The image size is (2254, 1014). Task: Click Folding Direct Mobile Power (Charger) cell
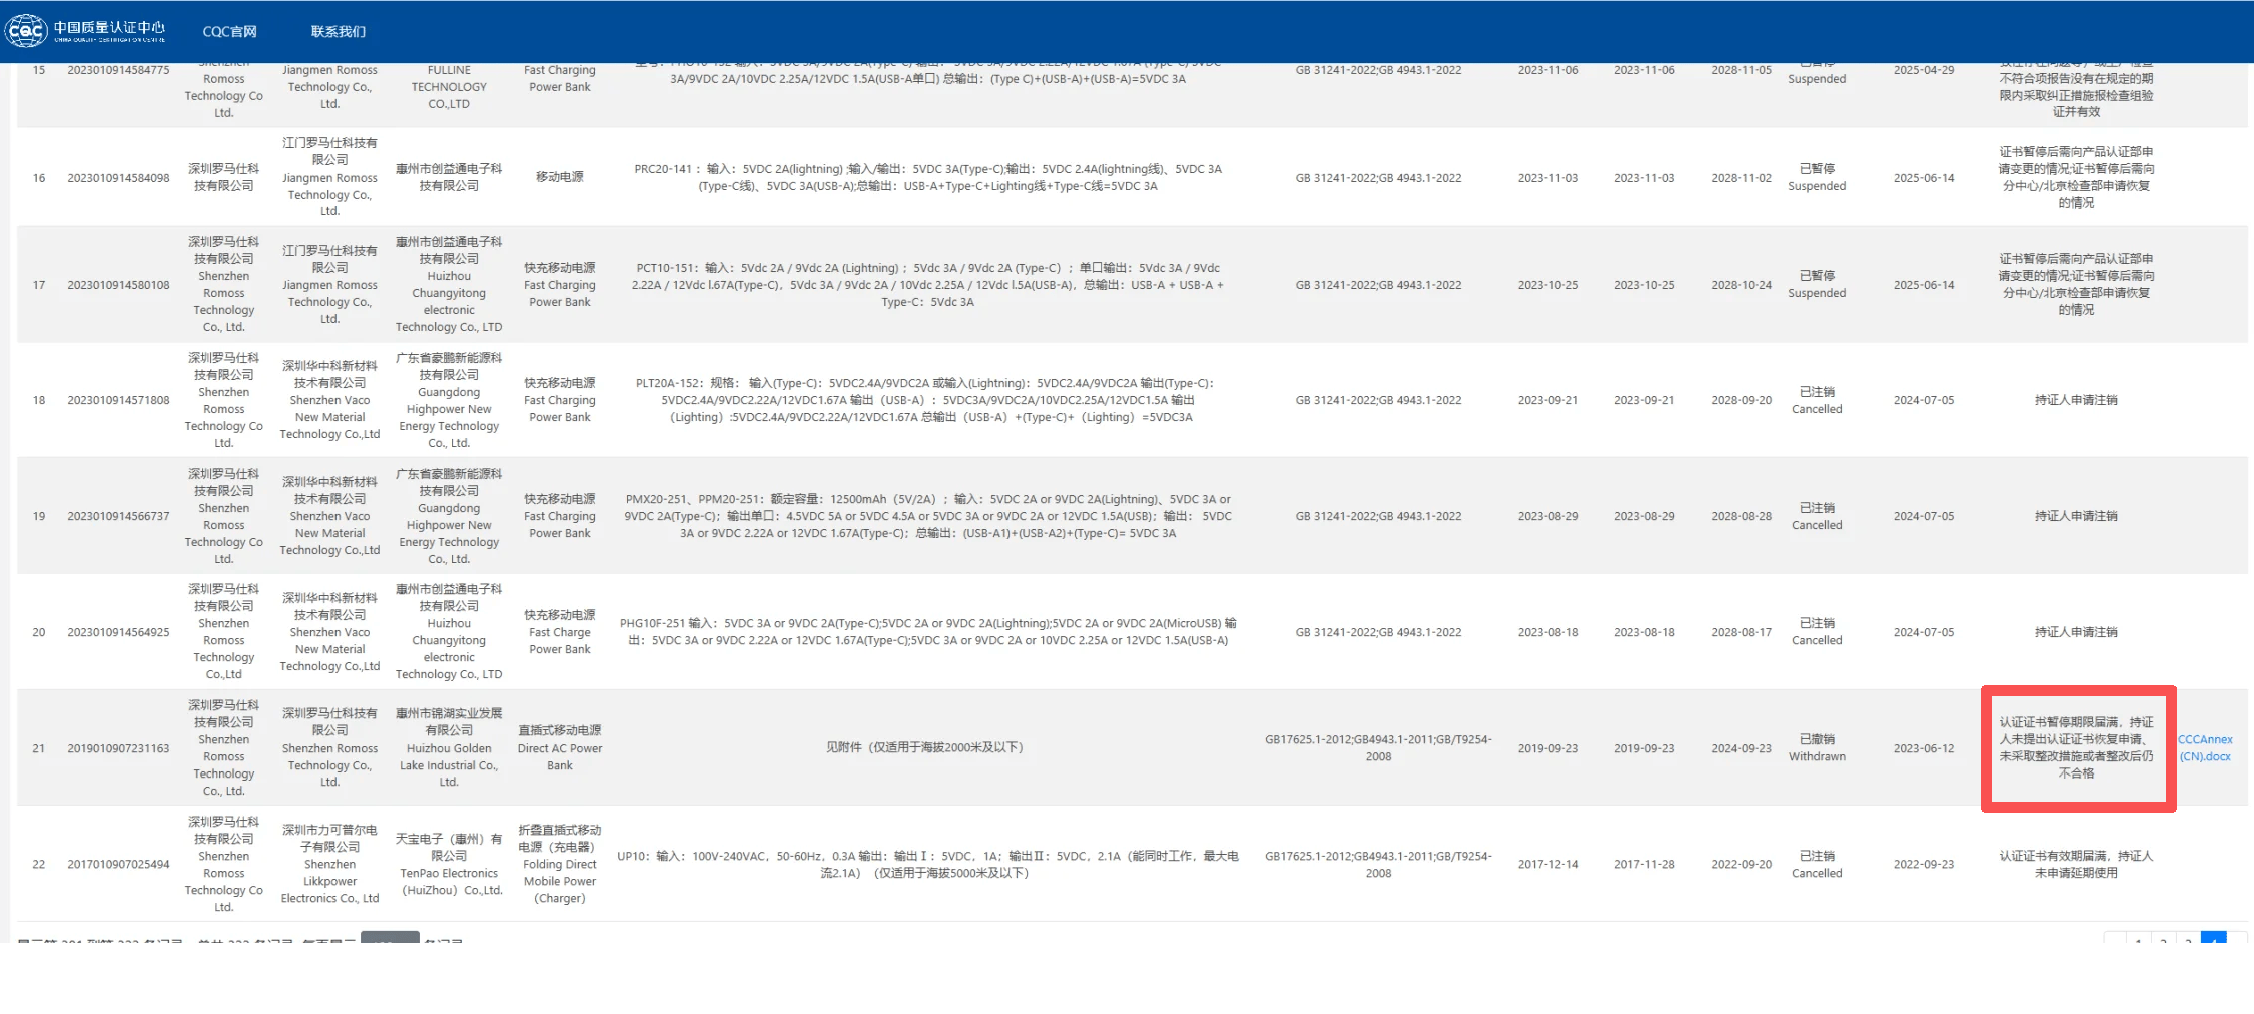(x=560, y=864)
